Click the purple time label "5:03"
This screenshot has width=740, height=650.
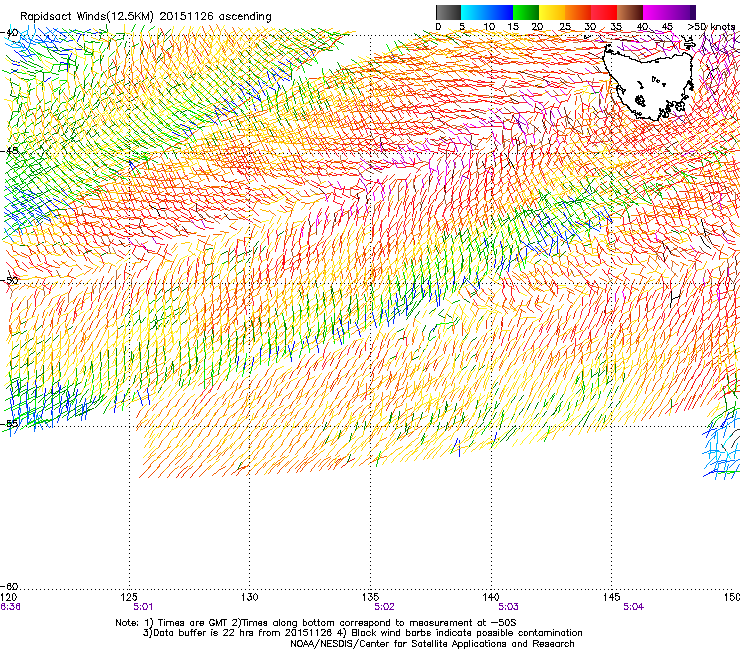click(x=508, y=607)
